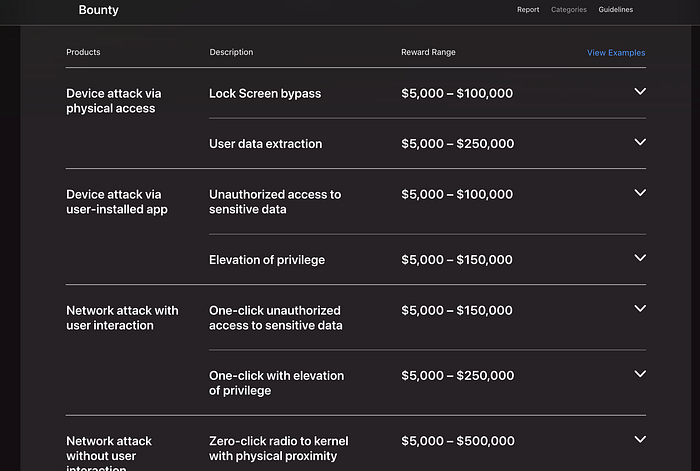Click Network attack with user interaction
This screenshot has height=471, width=700.
(x=122, y=318)
